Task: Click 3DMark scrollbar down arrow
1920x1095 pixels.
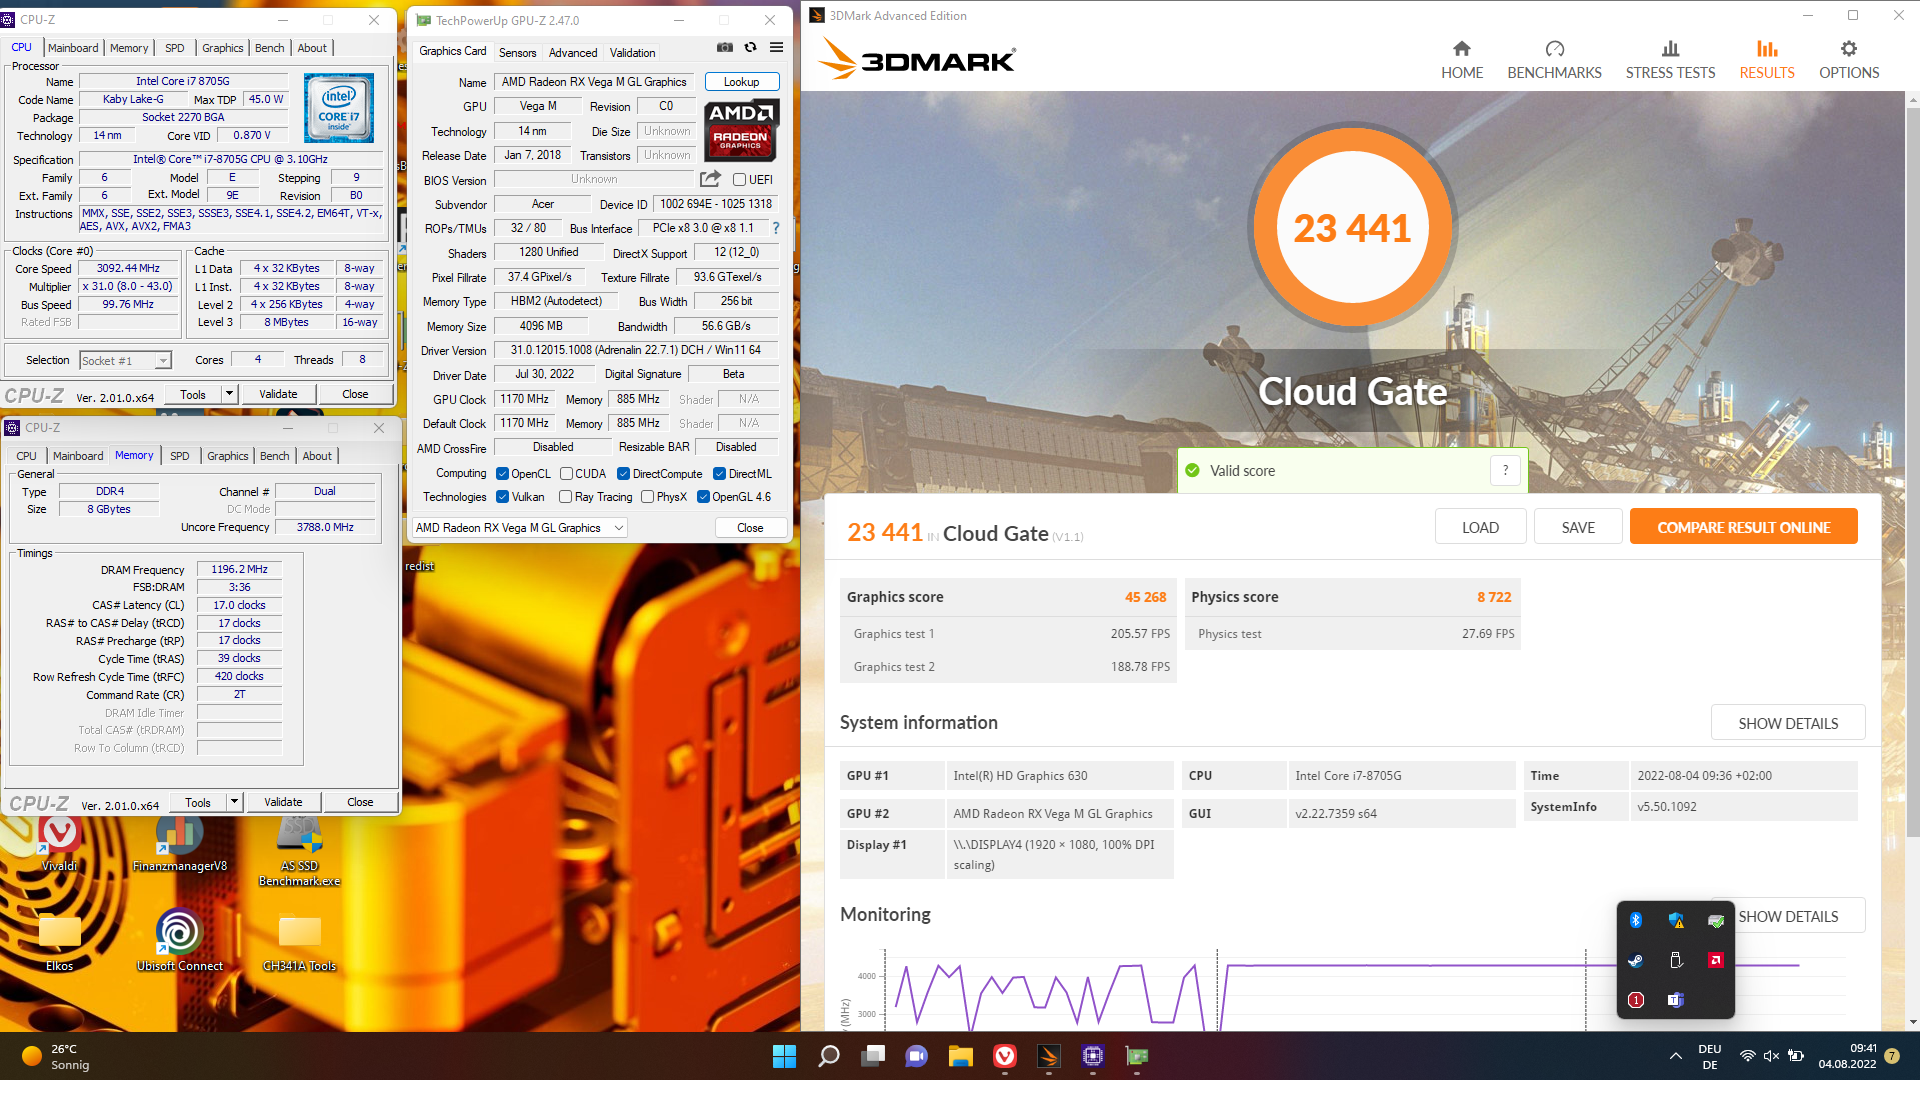Action: (1913, 1022)
